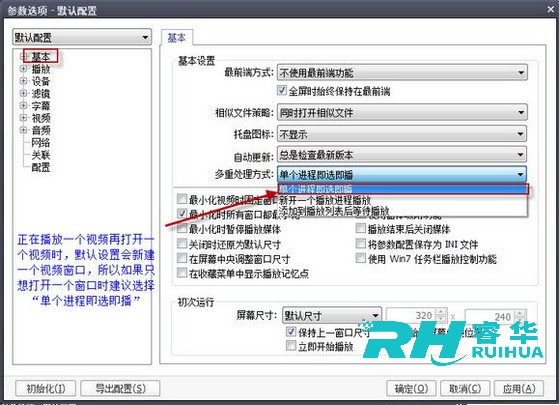Expand the 设备 tree node
The height and width of the screenshot is (405, 559).
pos(23,81)
